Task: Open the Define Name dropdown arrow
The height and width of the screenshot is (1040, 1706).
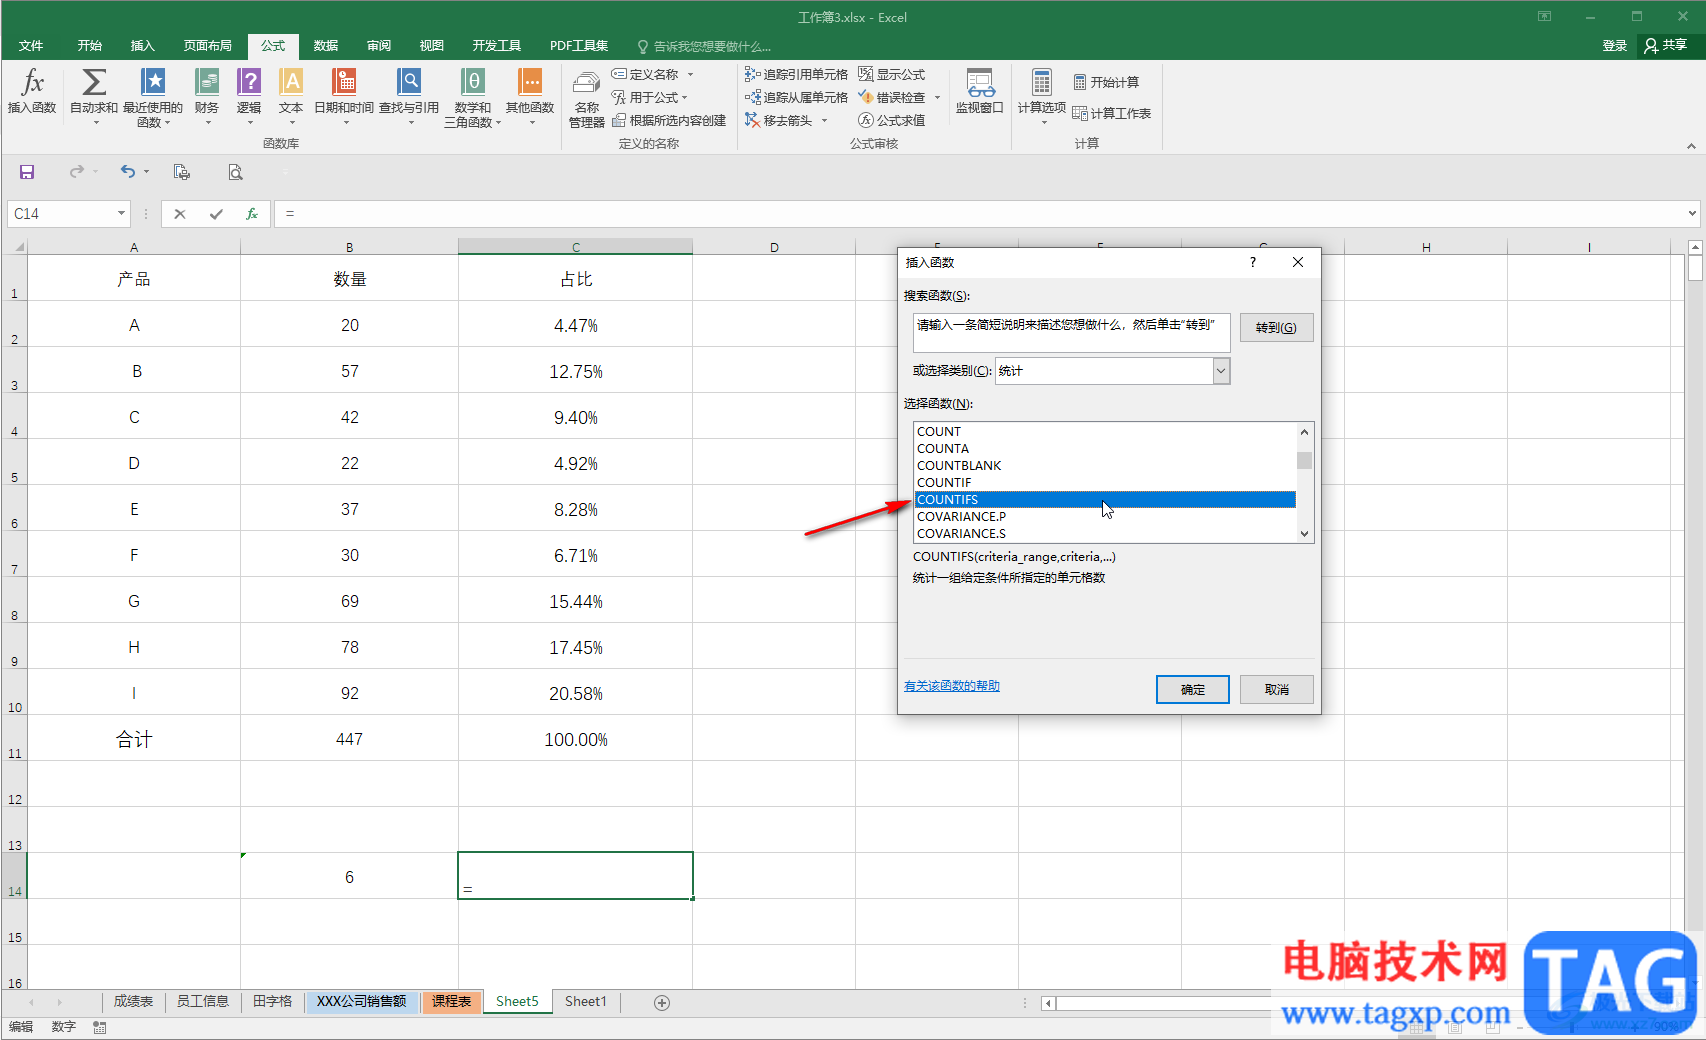Action: (690, 75)
